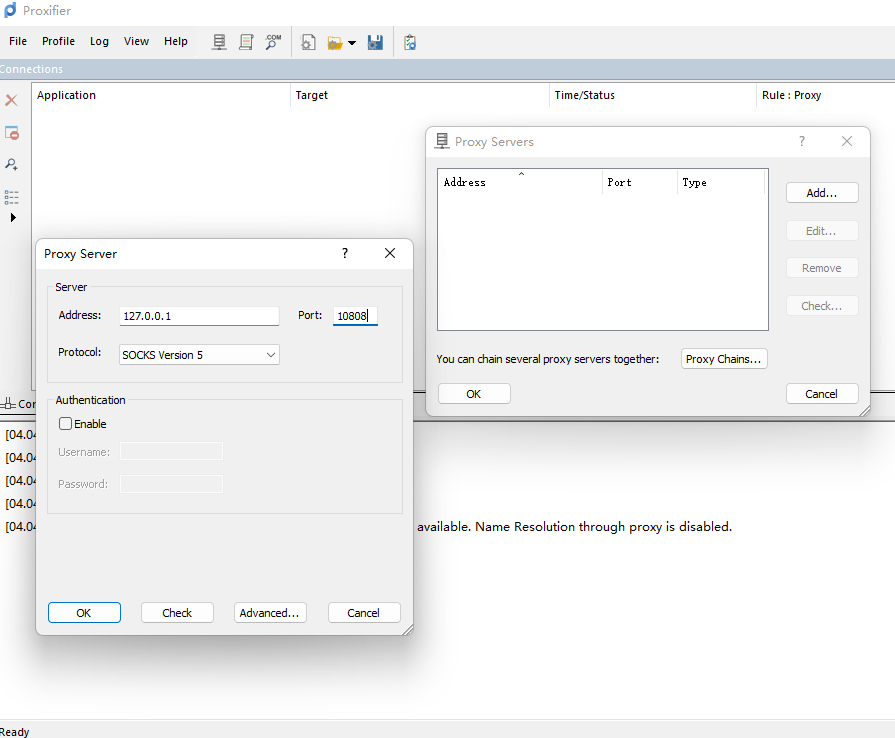Open Proxy Servers toolbar icon
Viewport: 895px width, 738px height.
point(219,42)
